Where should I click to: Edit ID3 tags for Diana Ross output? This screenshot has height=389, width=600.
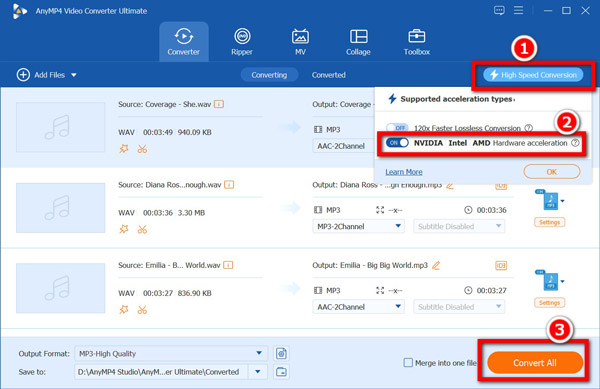click(501, 186)
